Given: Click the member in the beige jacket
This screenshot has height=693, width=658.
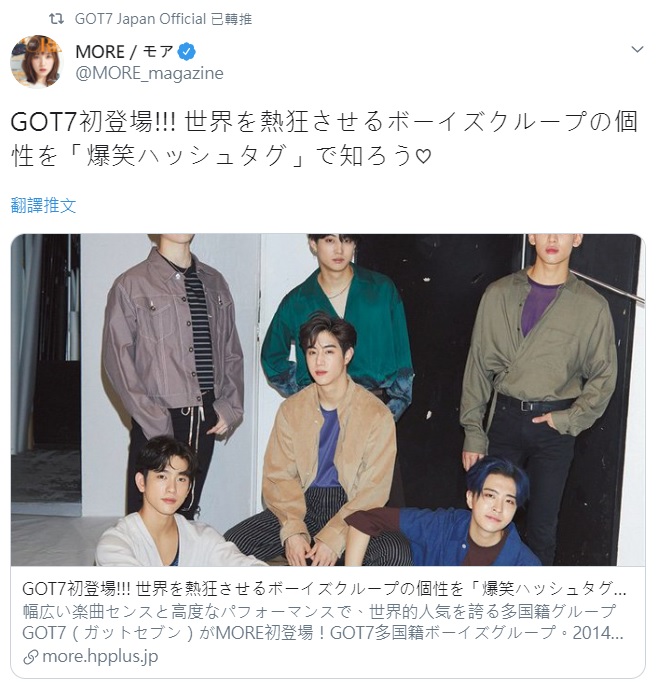Looking at the screenshot, I should [327, 442].
